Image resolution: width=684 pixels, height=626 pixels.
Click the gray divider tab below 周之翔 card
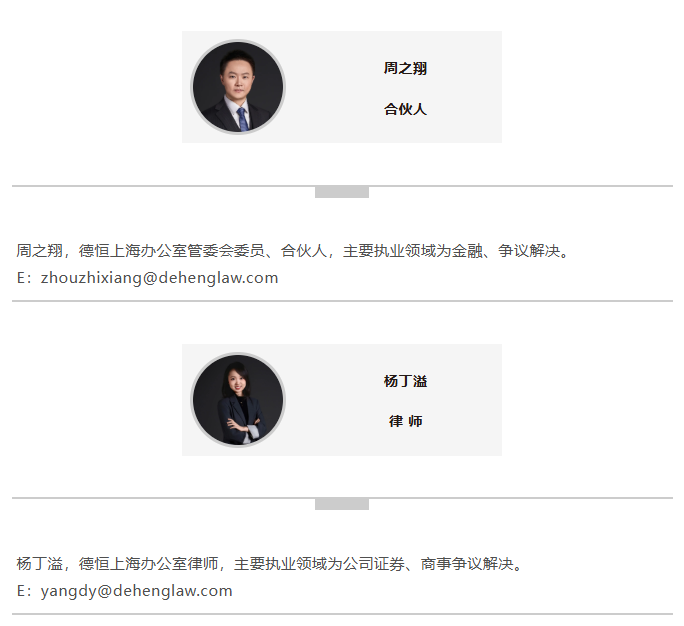342,192
